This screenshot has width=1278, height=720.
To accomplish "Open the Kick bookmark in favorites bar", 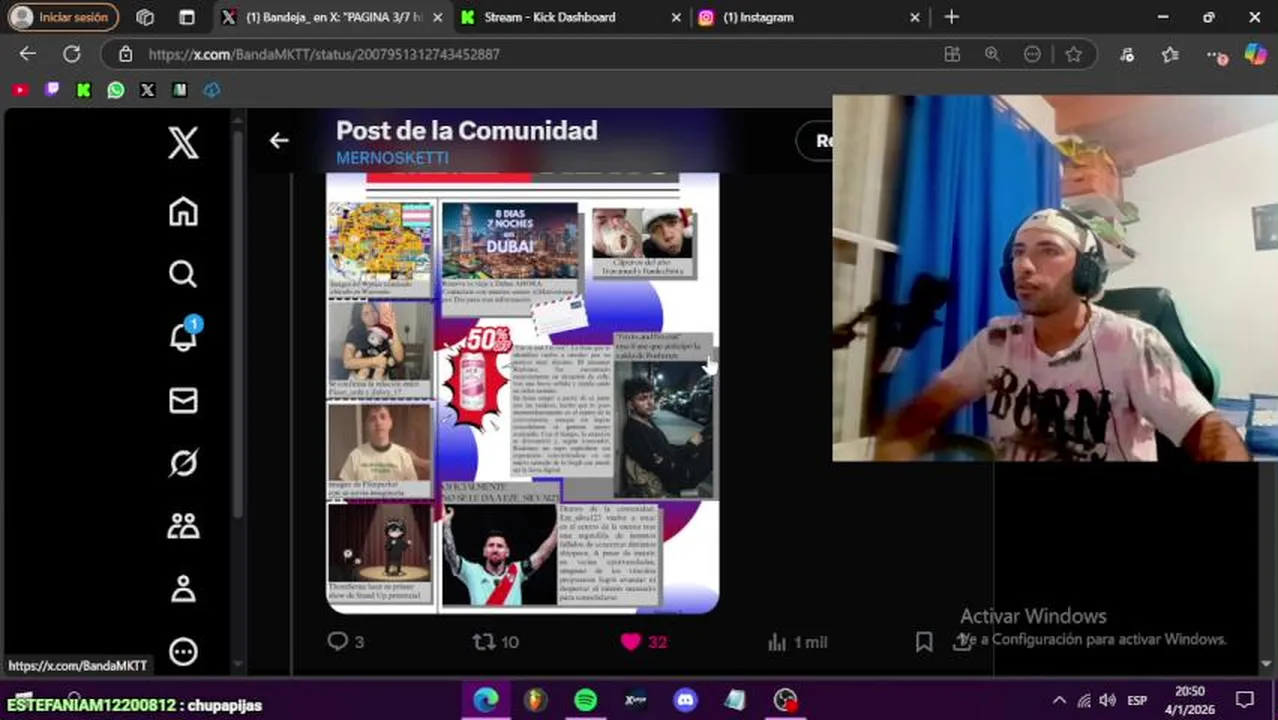I will point(84,90).
